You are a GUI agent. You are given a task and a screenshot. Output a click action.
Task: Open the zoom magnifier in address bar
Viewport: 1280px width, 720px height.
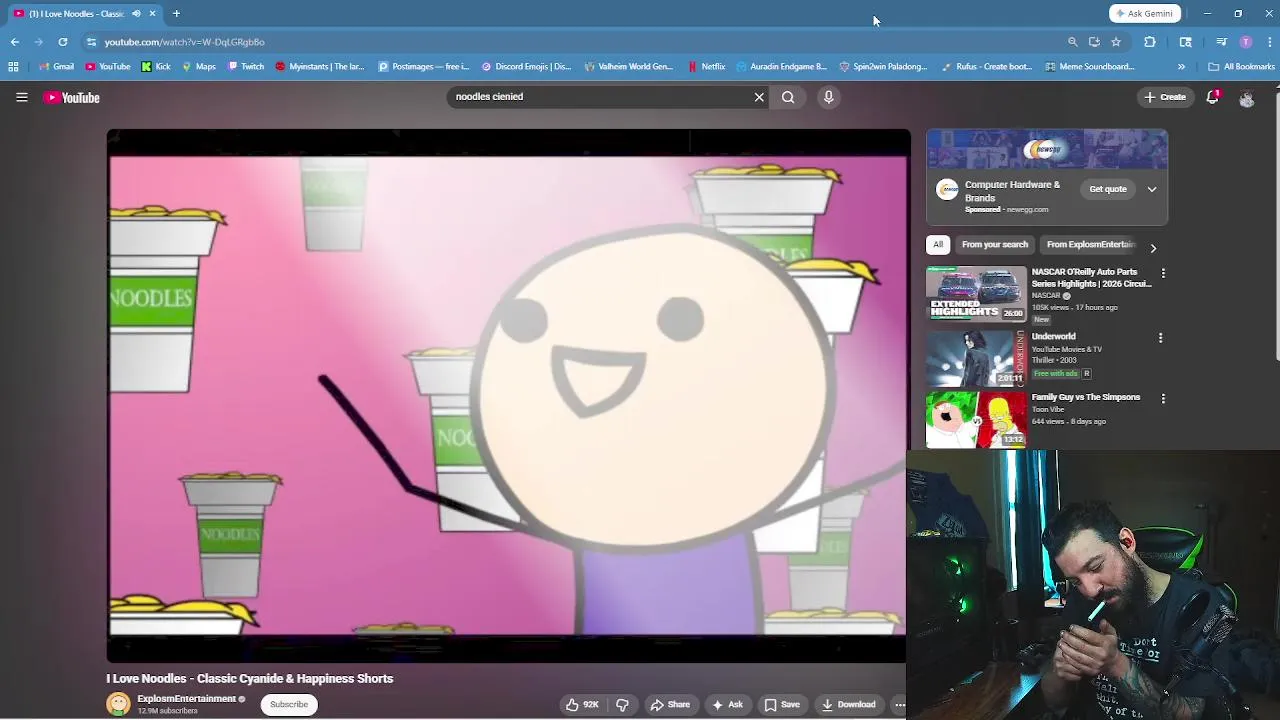click(1073, 42)
